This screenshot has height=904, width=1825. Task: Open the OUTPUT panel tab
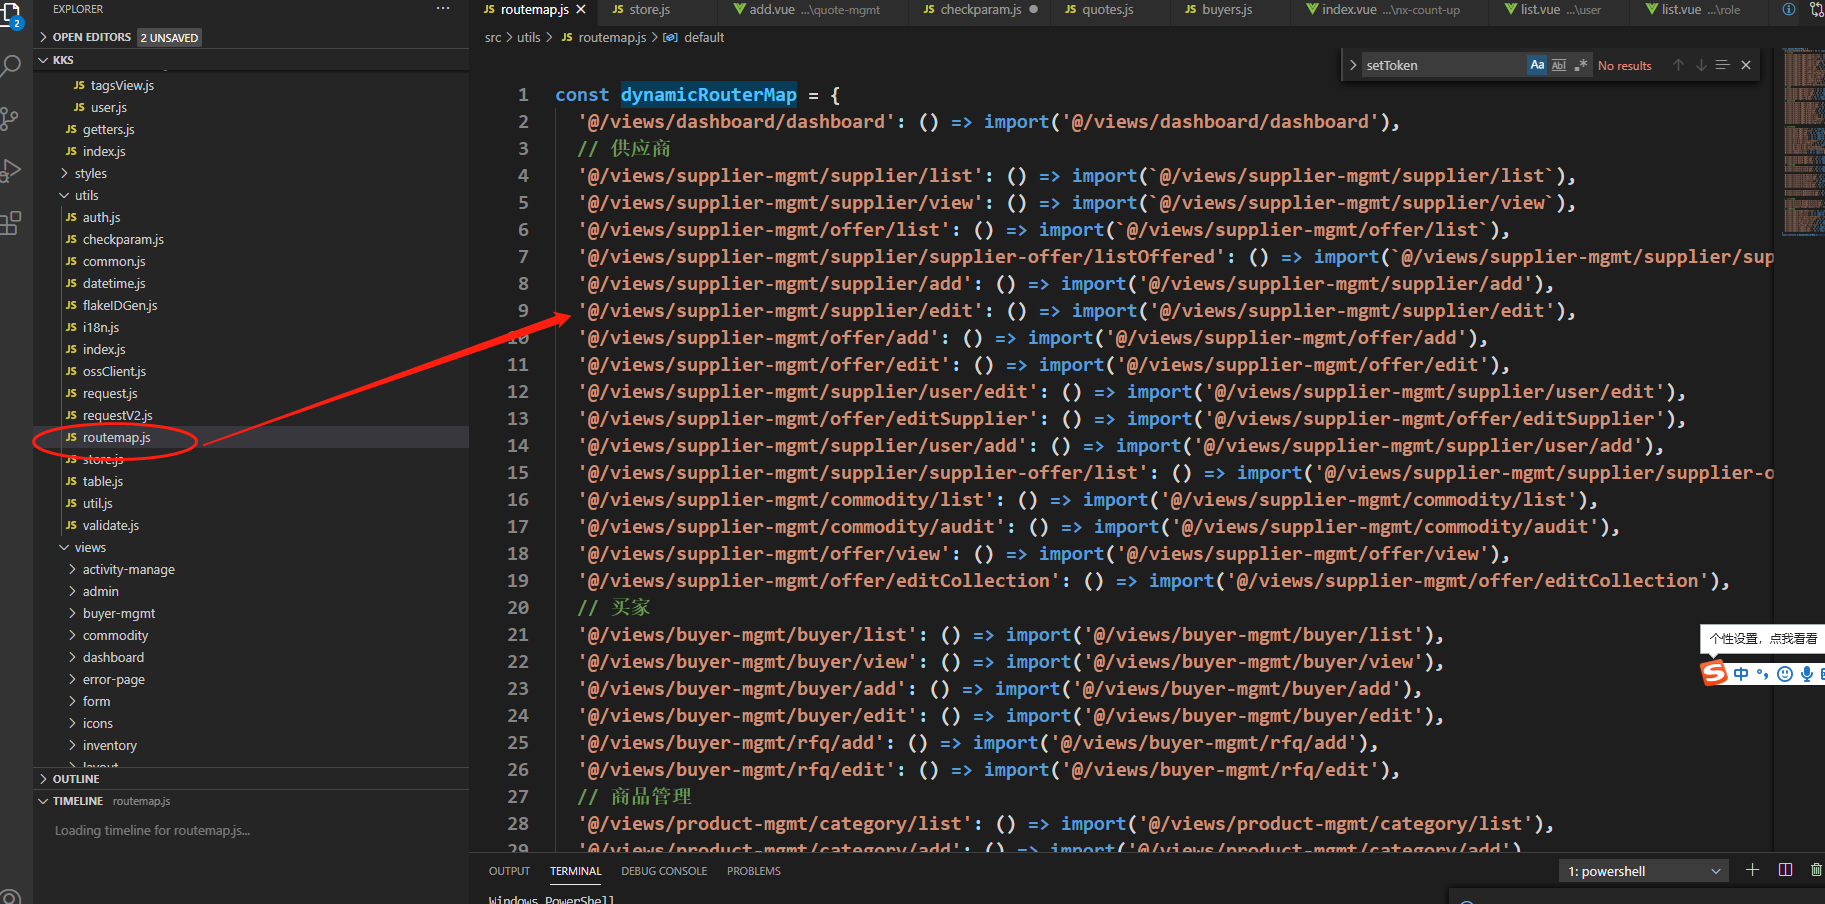pyautogui.click(x=509, y=871)
